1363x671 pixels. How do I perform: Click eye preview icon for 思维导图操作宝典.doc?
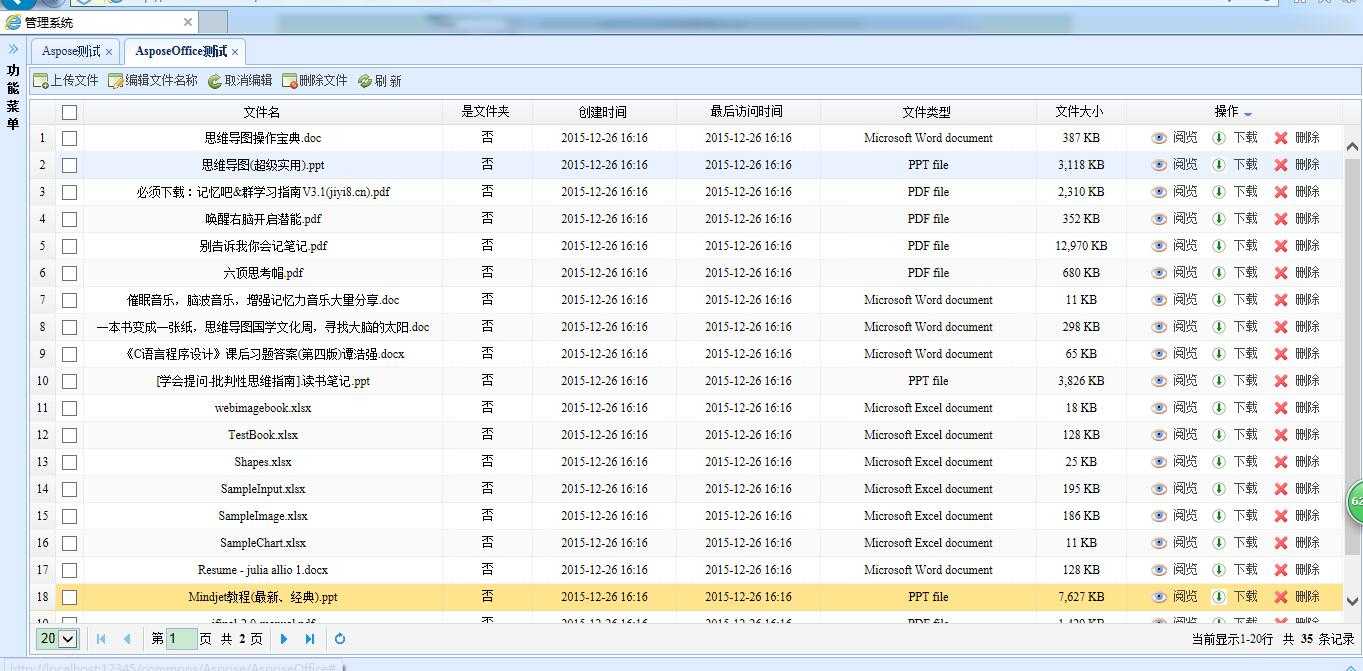click(x=1159, y=138)
